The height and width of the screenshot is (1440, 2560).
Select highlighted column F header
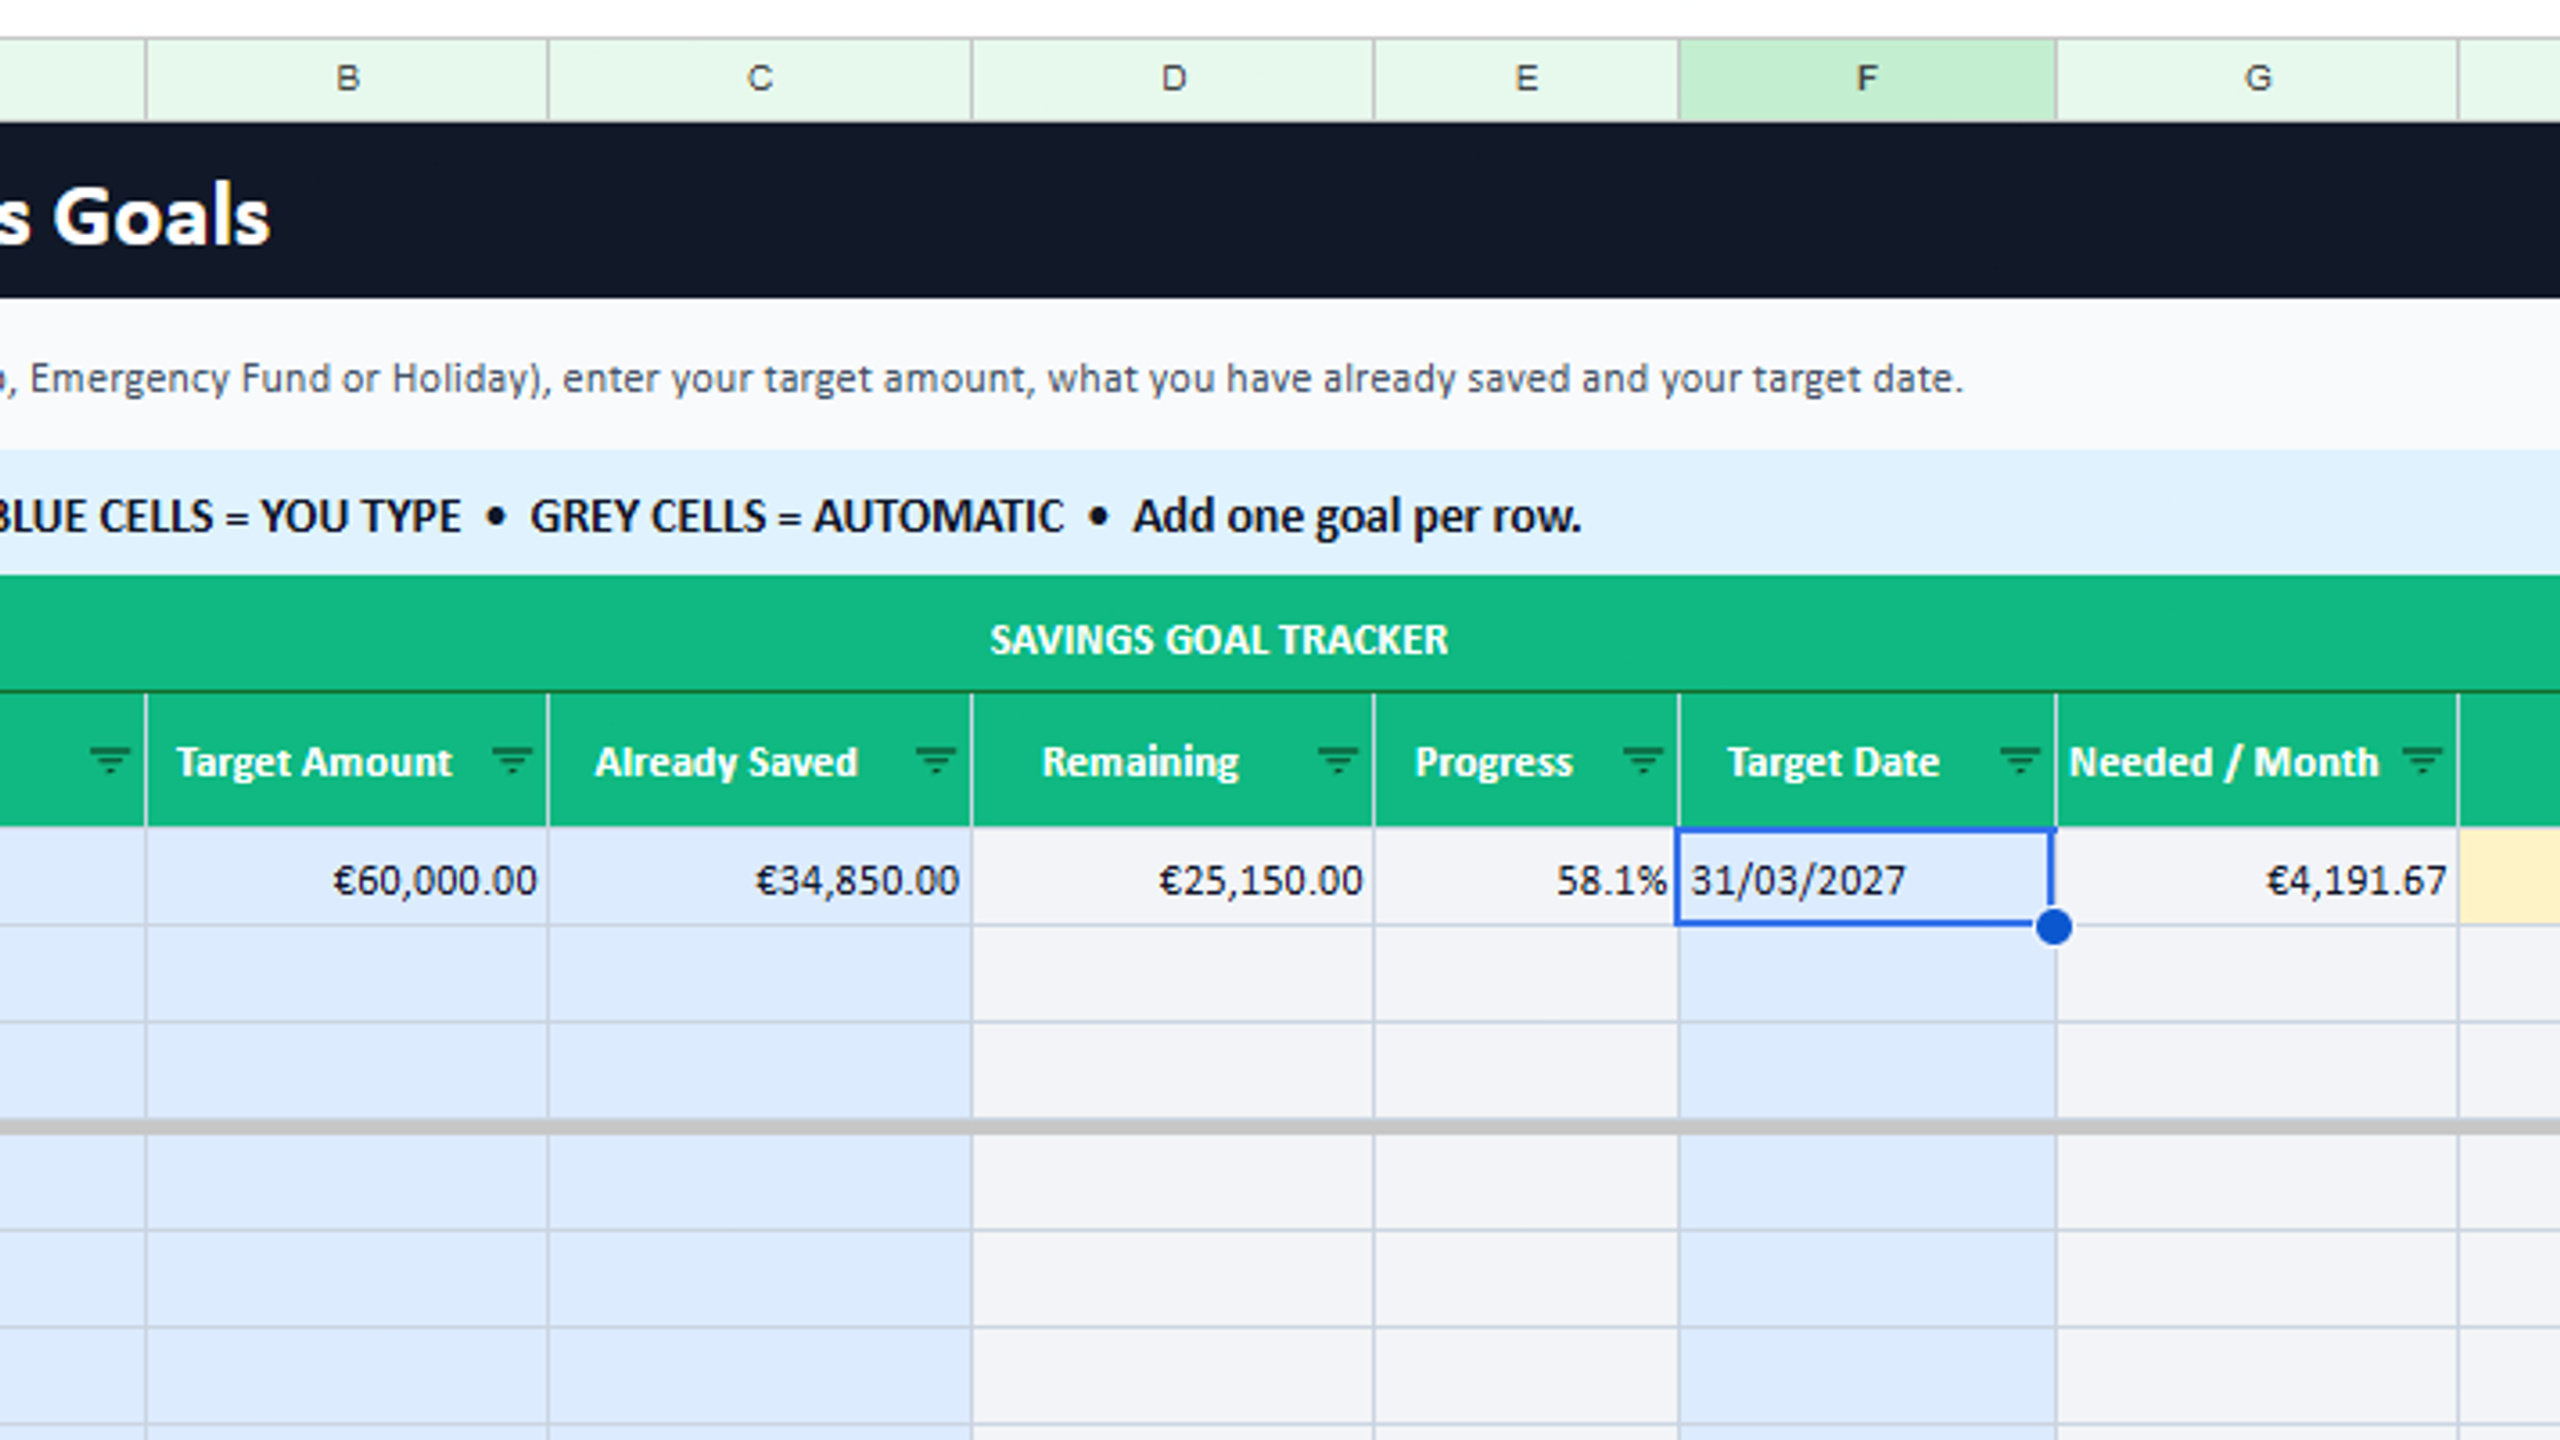[x=1867, y=79]
